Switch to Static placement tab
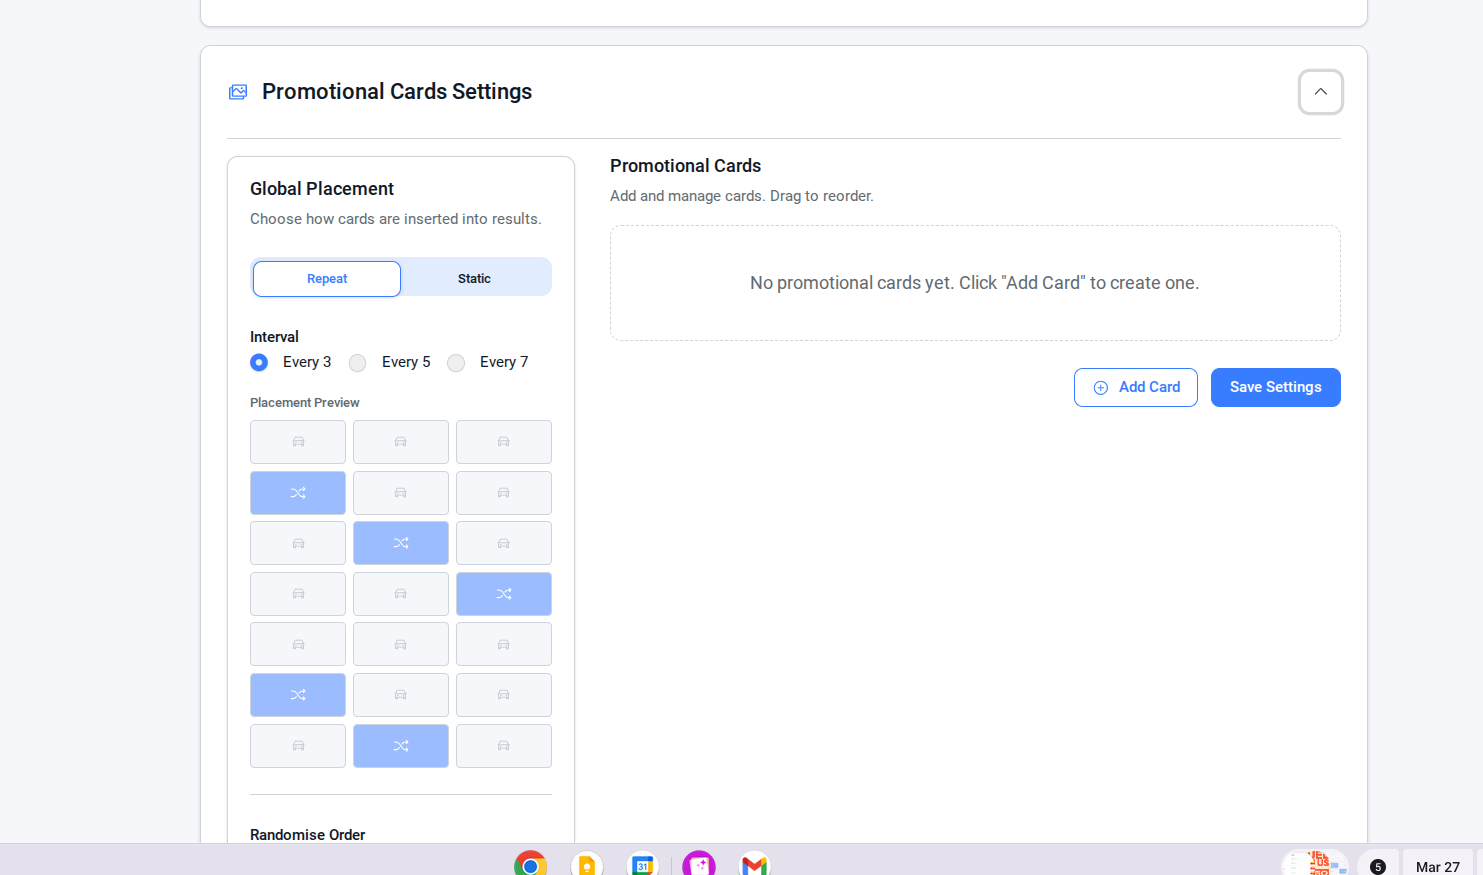The height and width of the screenshot is (875, 1483). (x=474, y=279)
